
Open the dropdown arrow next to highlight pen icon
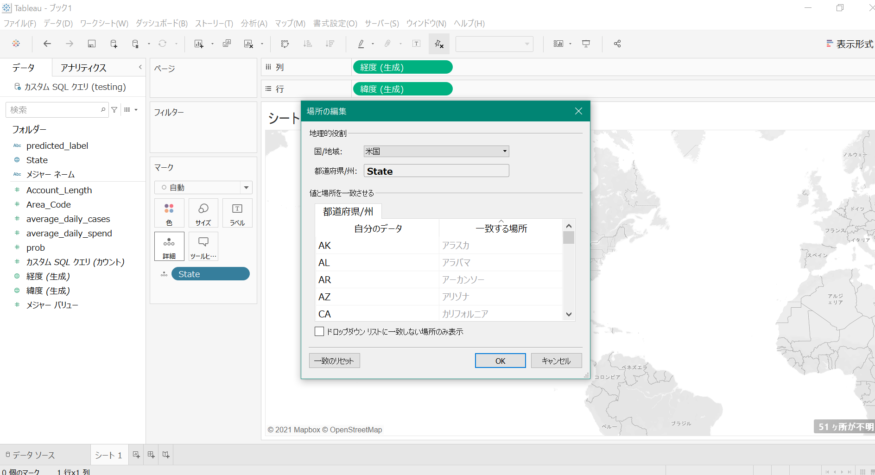[x=373, y=44]
